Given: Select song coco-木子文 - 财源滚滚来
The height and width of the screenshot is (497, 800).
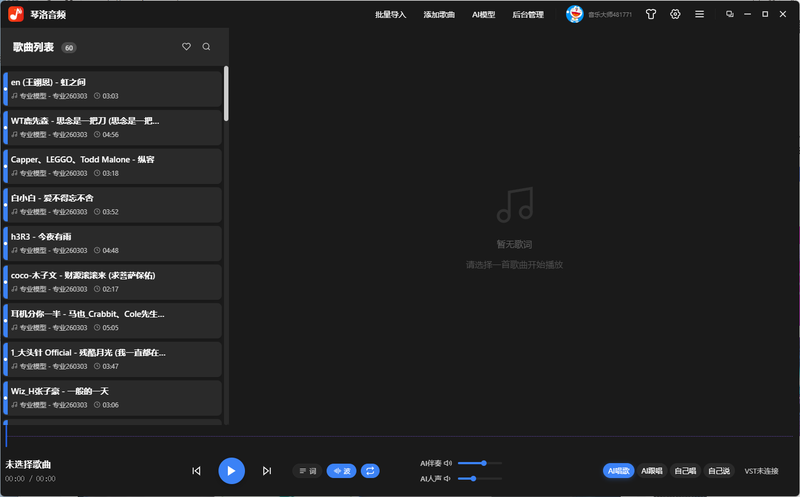Looking at the screenshot, I should click(112, 282).
